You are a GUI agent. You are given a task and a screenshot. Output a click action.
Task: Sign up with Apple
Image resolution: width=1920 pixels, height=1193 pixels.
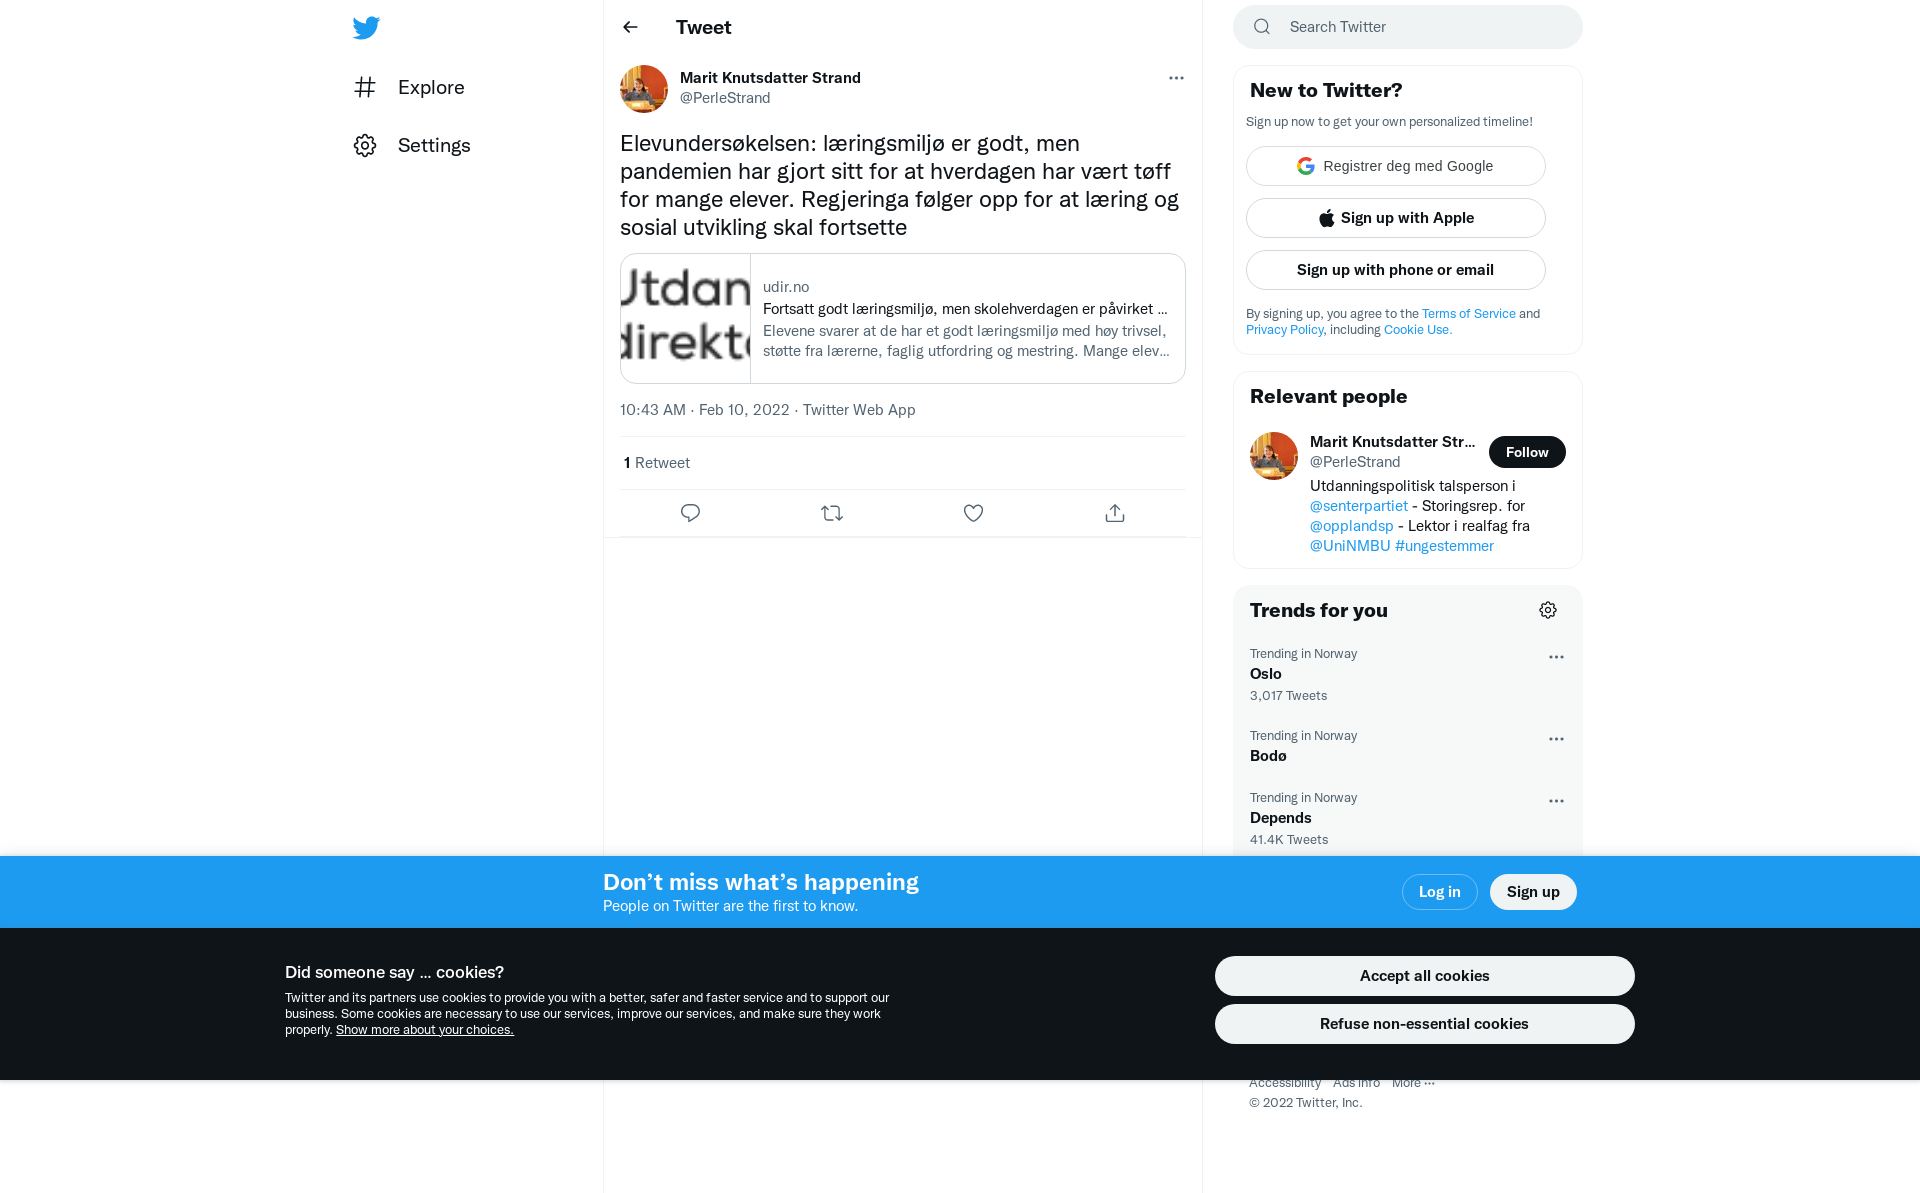pyautogui.click(x=1396, y=218)
